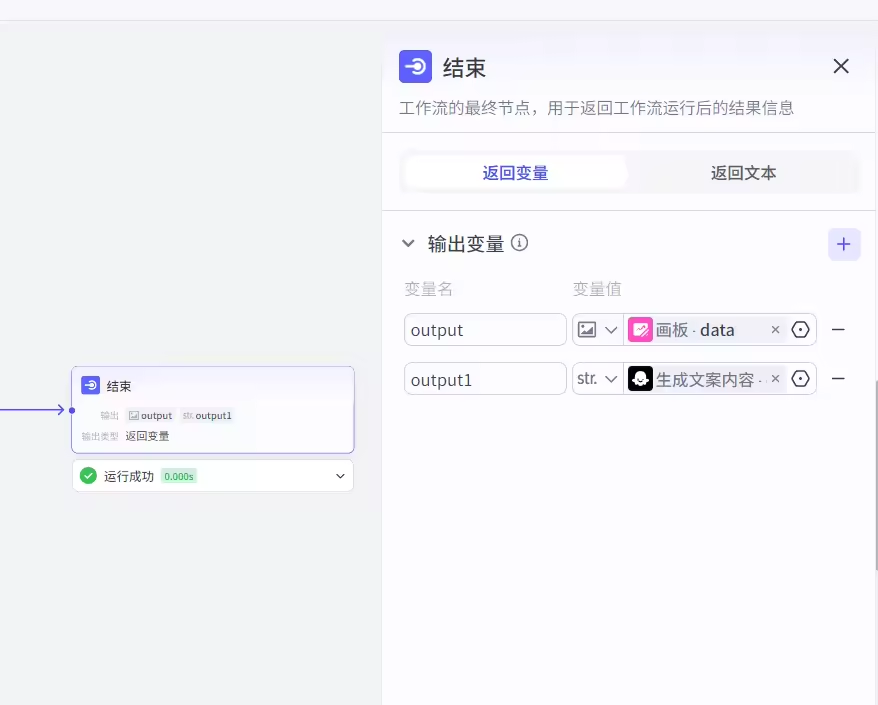Click the hexagon settings icon for output

pos(801,330)
